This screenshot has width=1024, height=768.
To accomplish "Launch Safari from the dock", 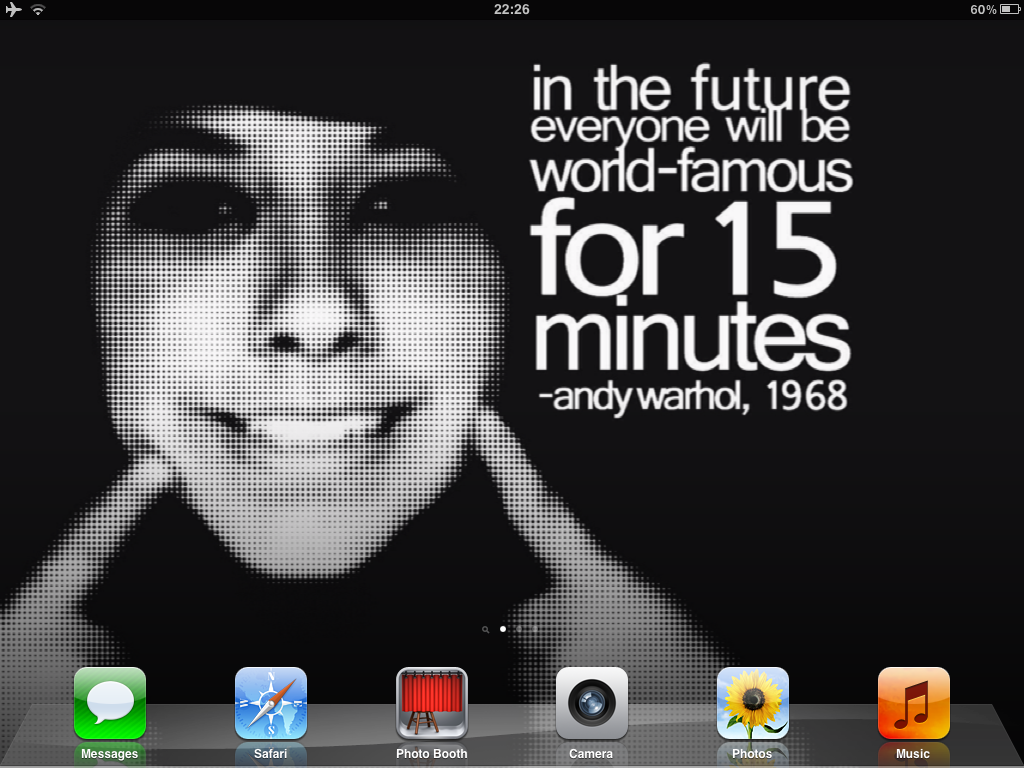I will (270, 703).
